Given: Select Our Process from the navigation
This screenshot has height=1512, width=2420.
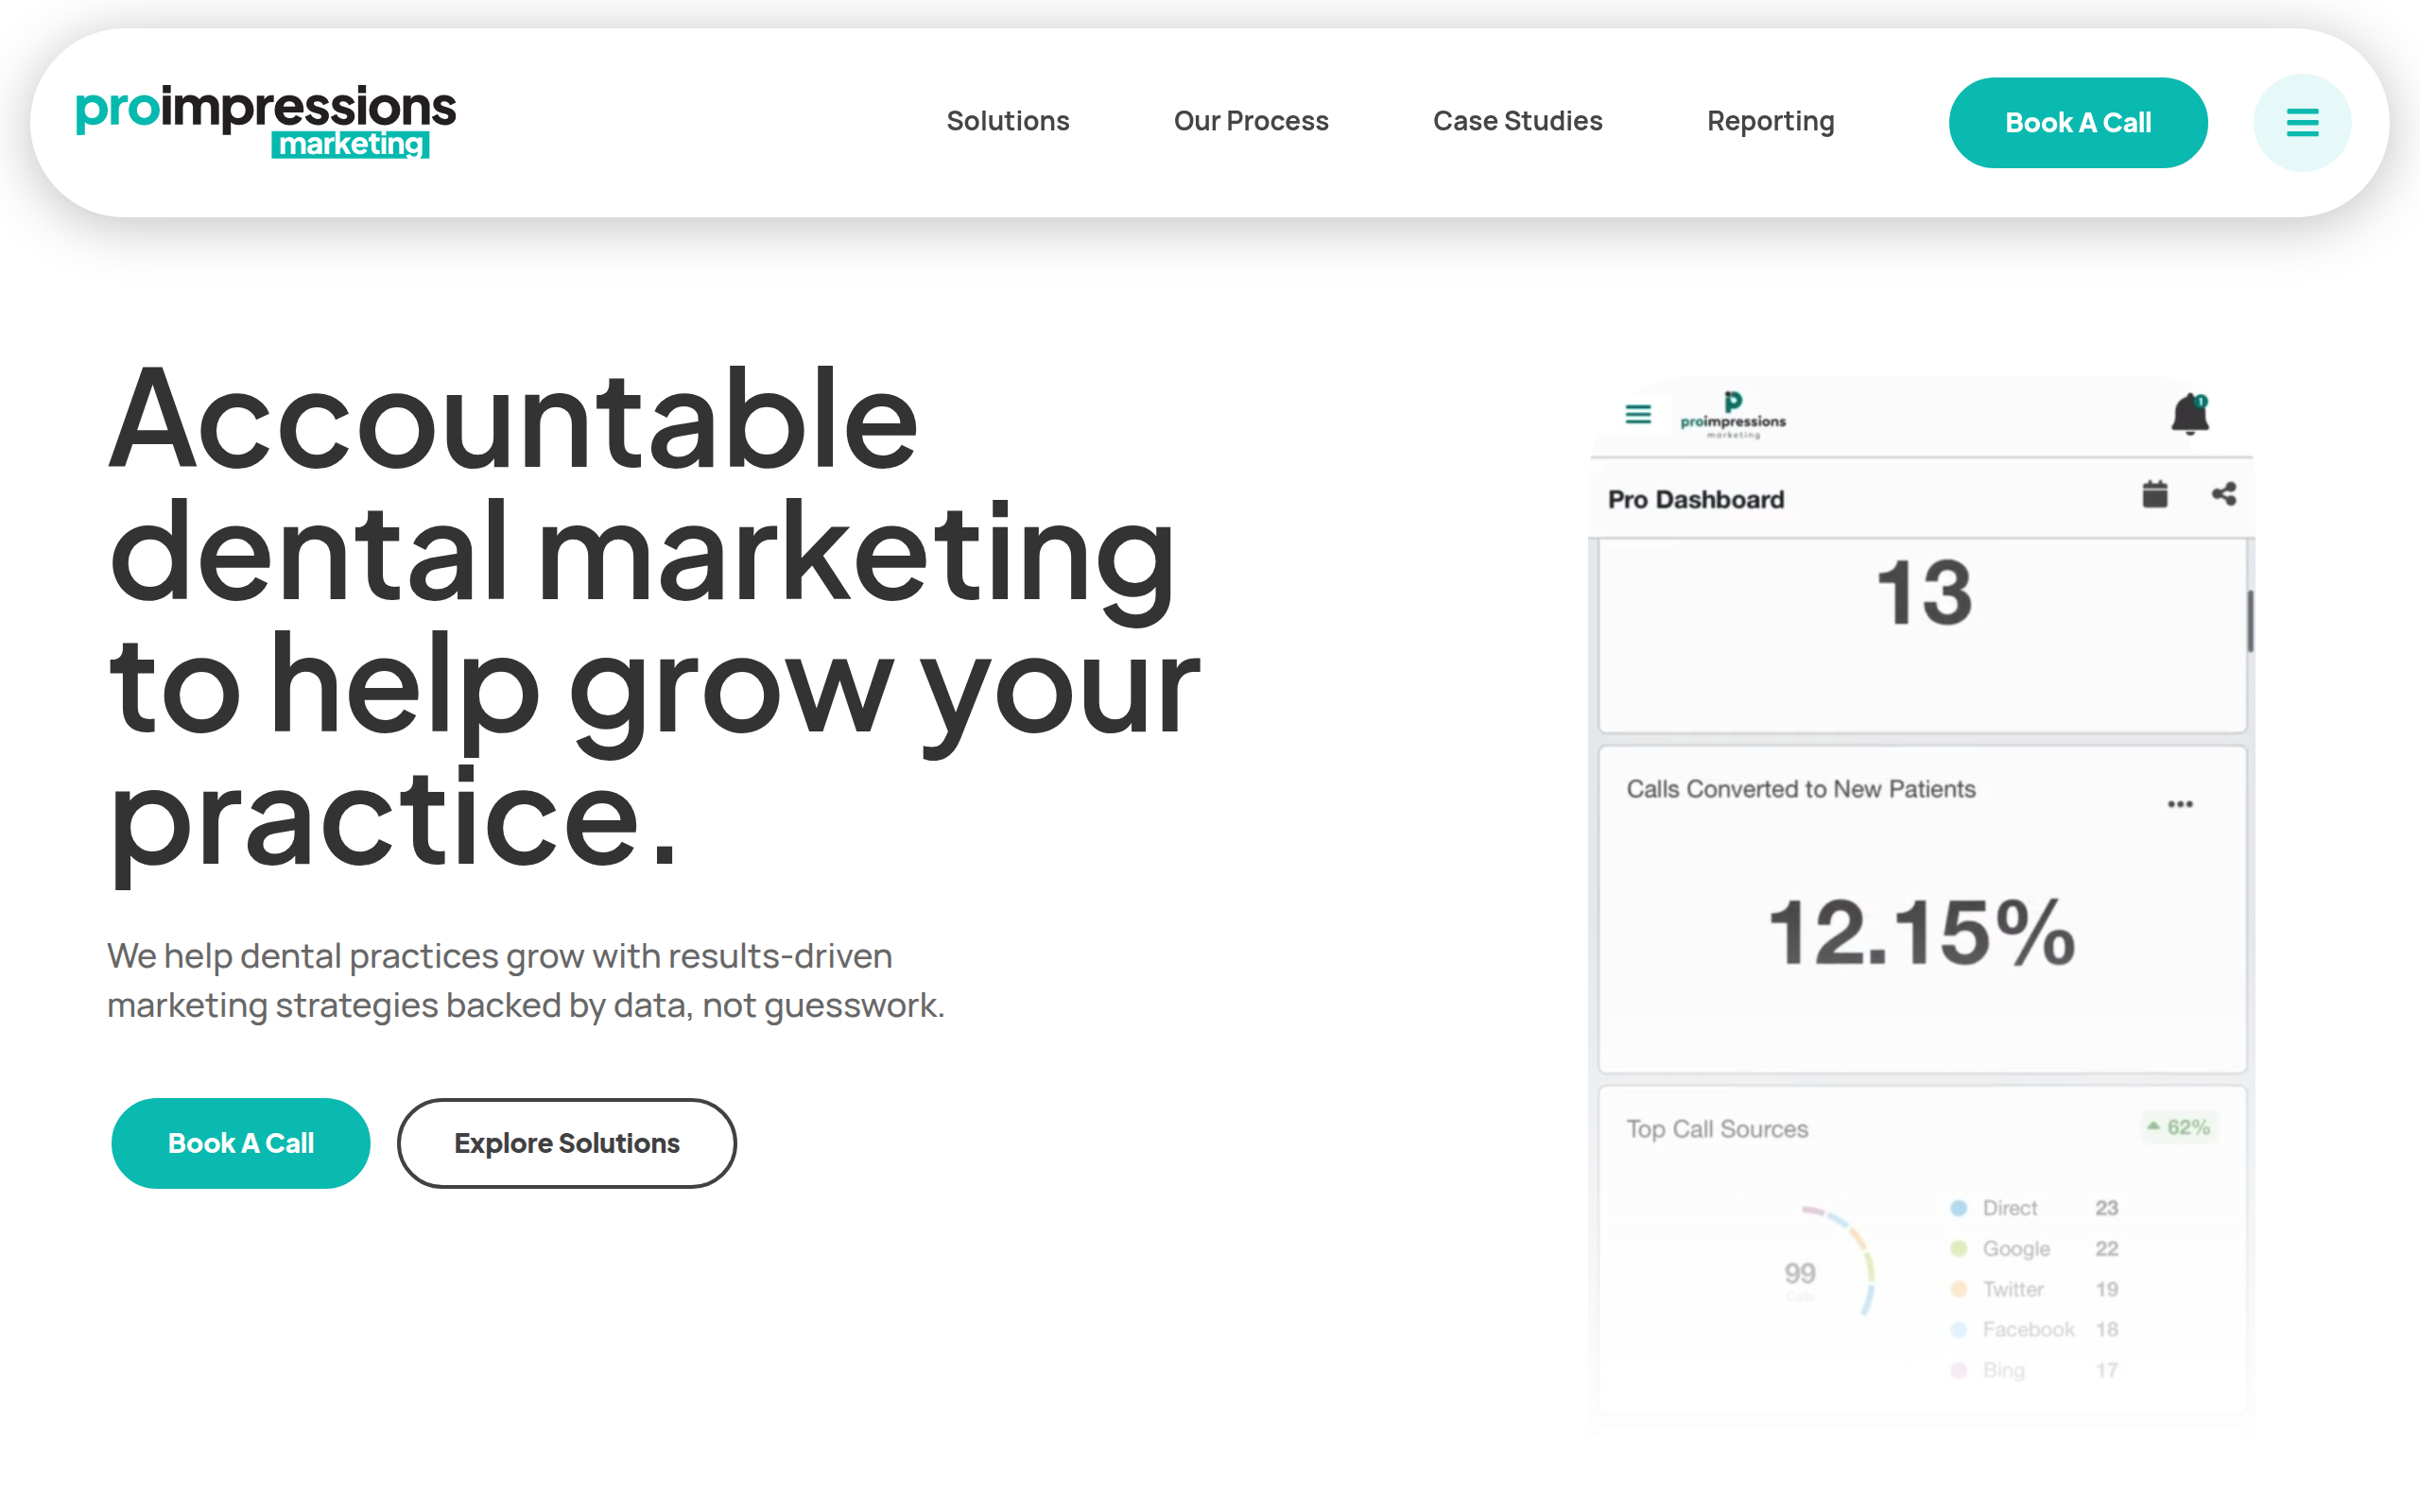Looking at the screenshot, I should pyautogui.click(x=1251, y=120).
